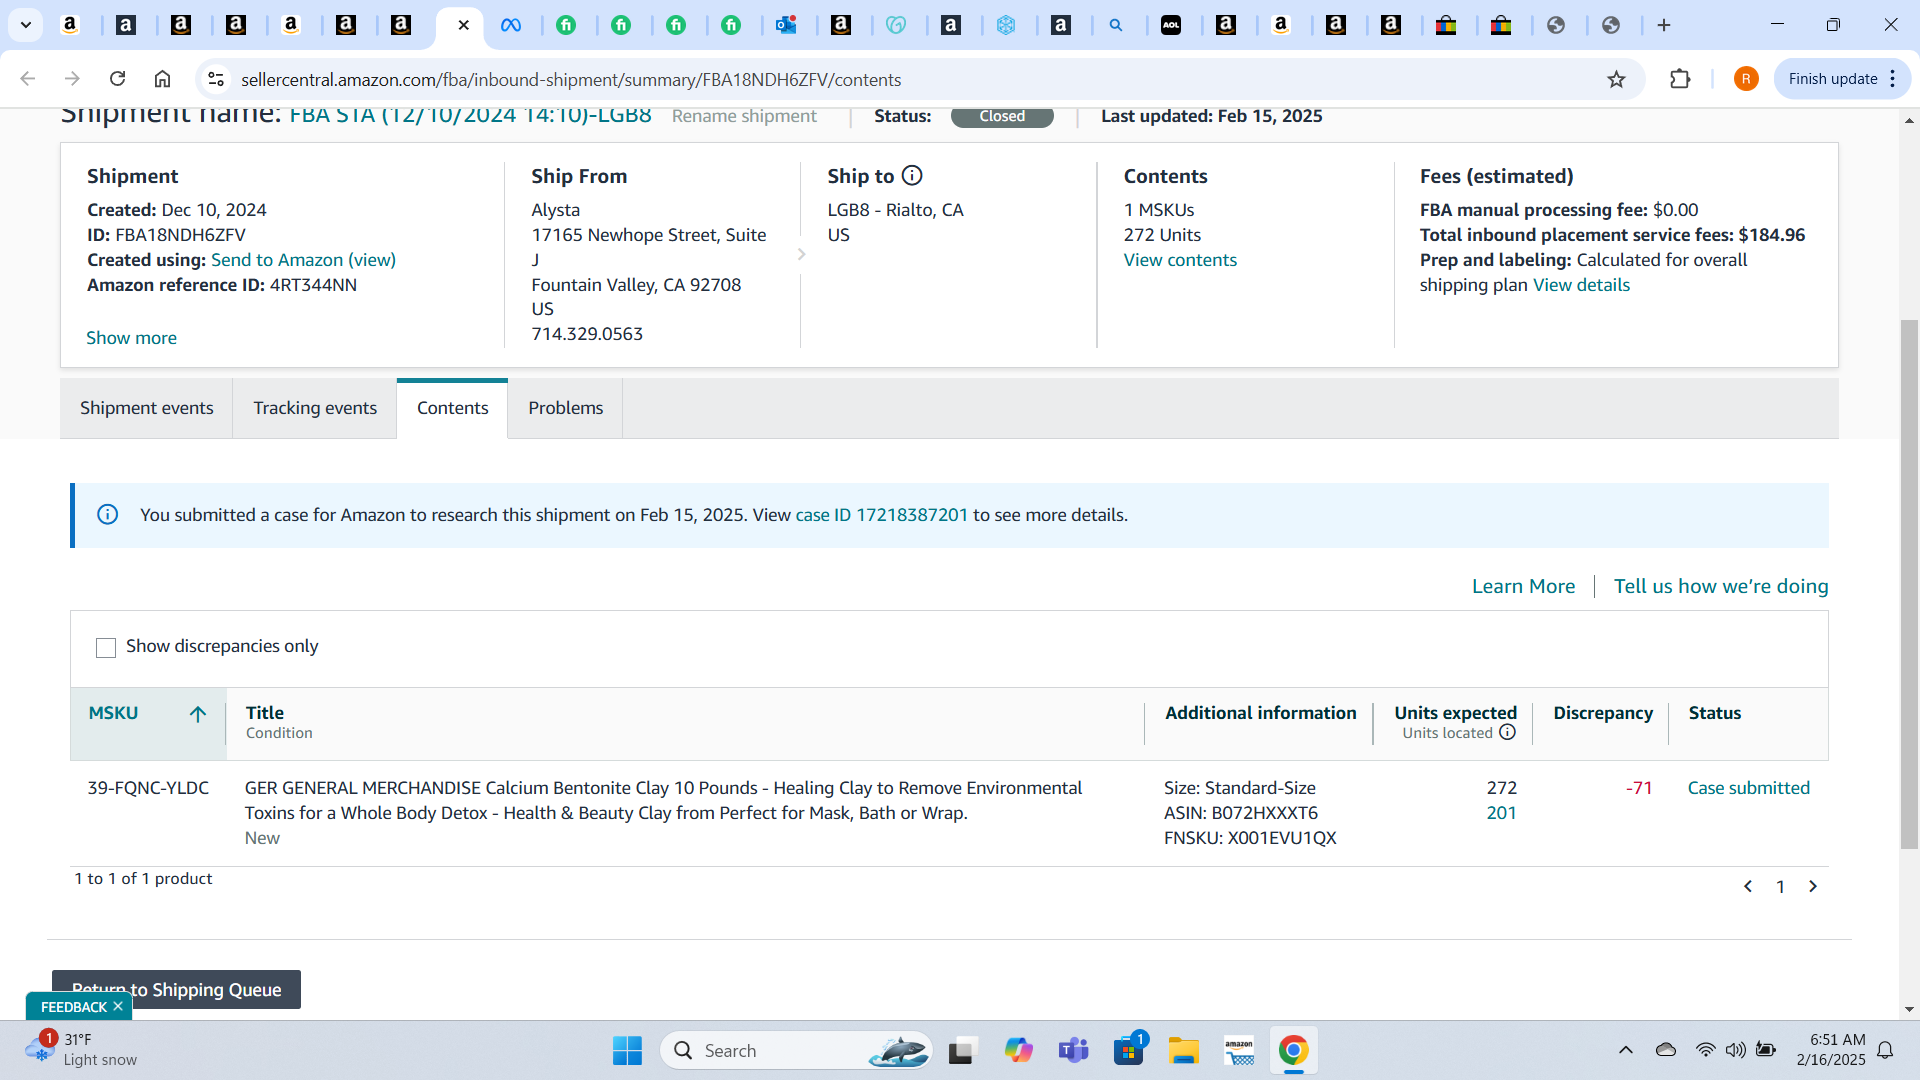The width and height of the screenshot is (1920, 1080).
Task: Expand the Ship From address chevron
Action: 801,255
